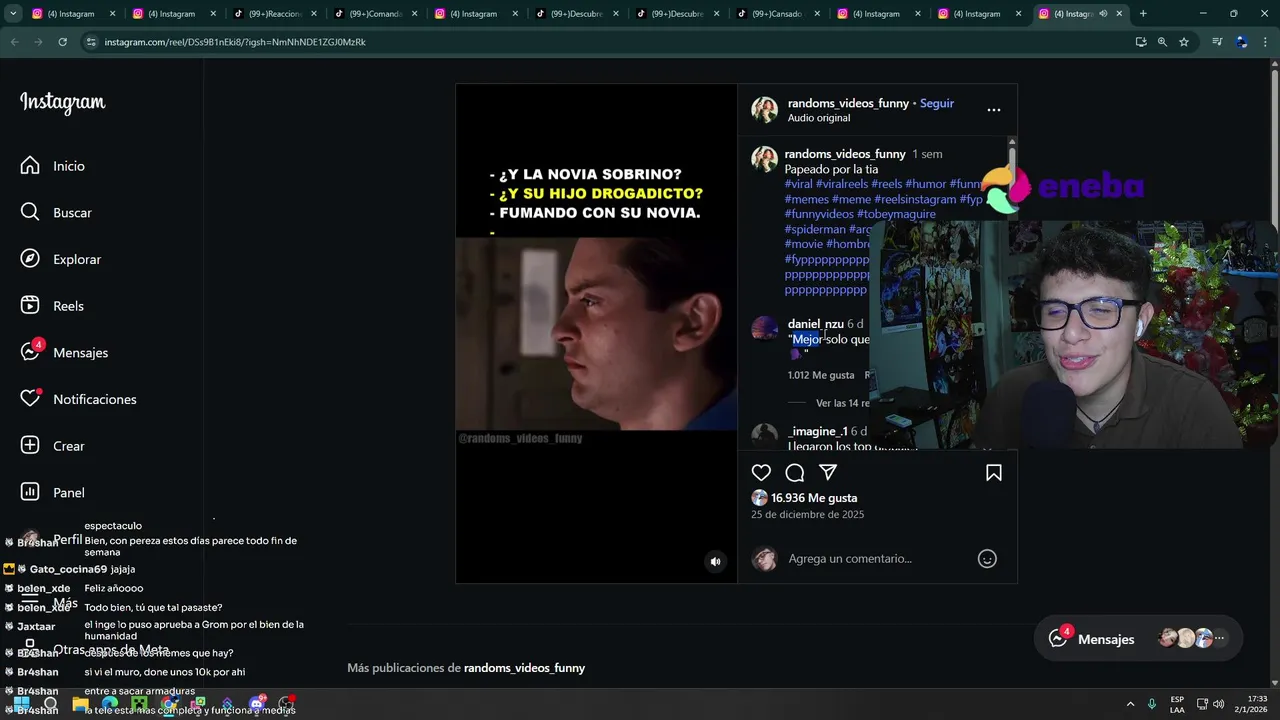Expand the floating Mensajes options dots
Viewport: 1280px width, 720px height.
tap(1219, 638)
